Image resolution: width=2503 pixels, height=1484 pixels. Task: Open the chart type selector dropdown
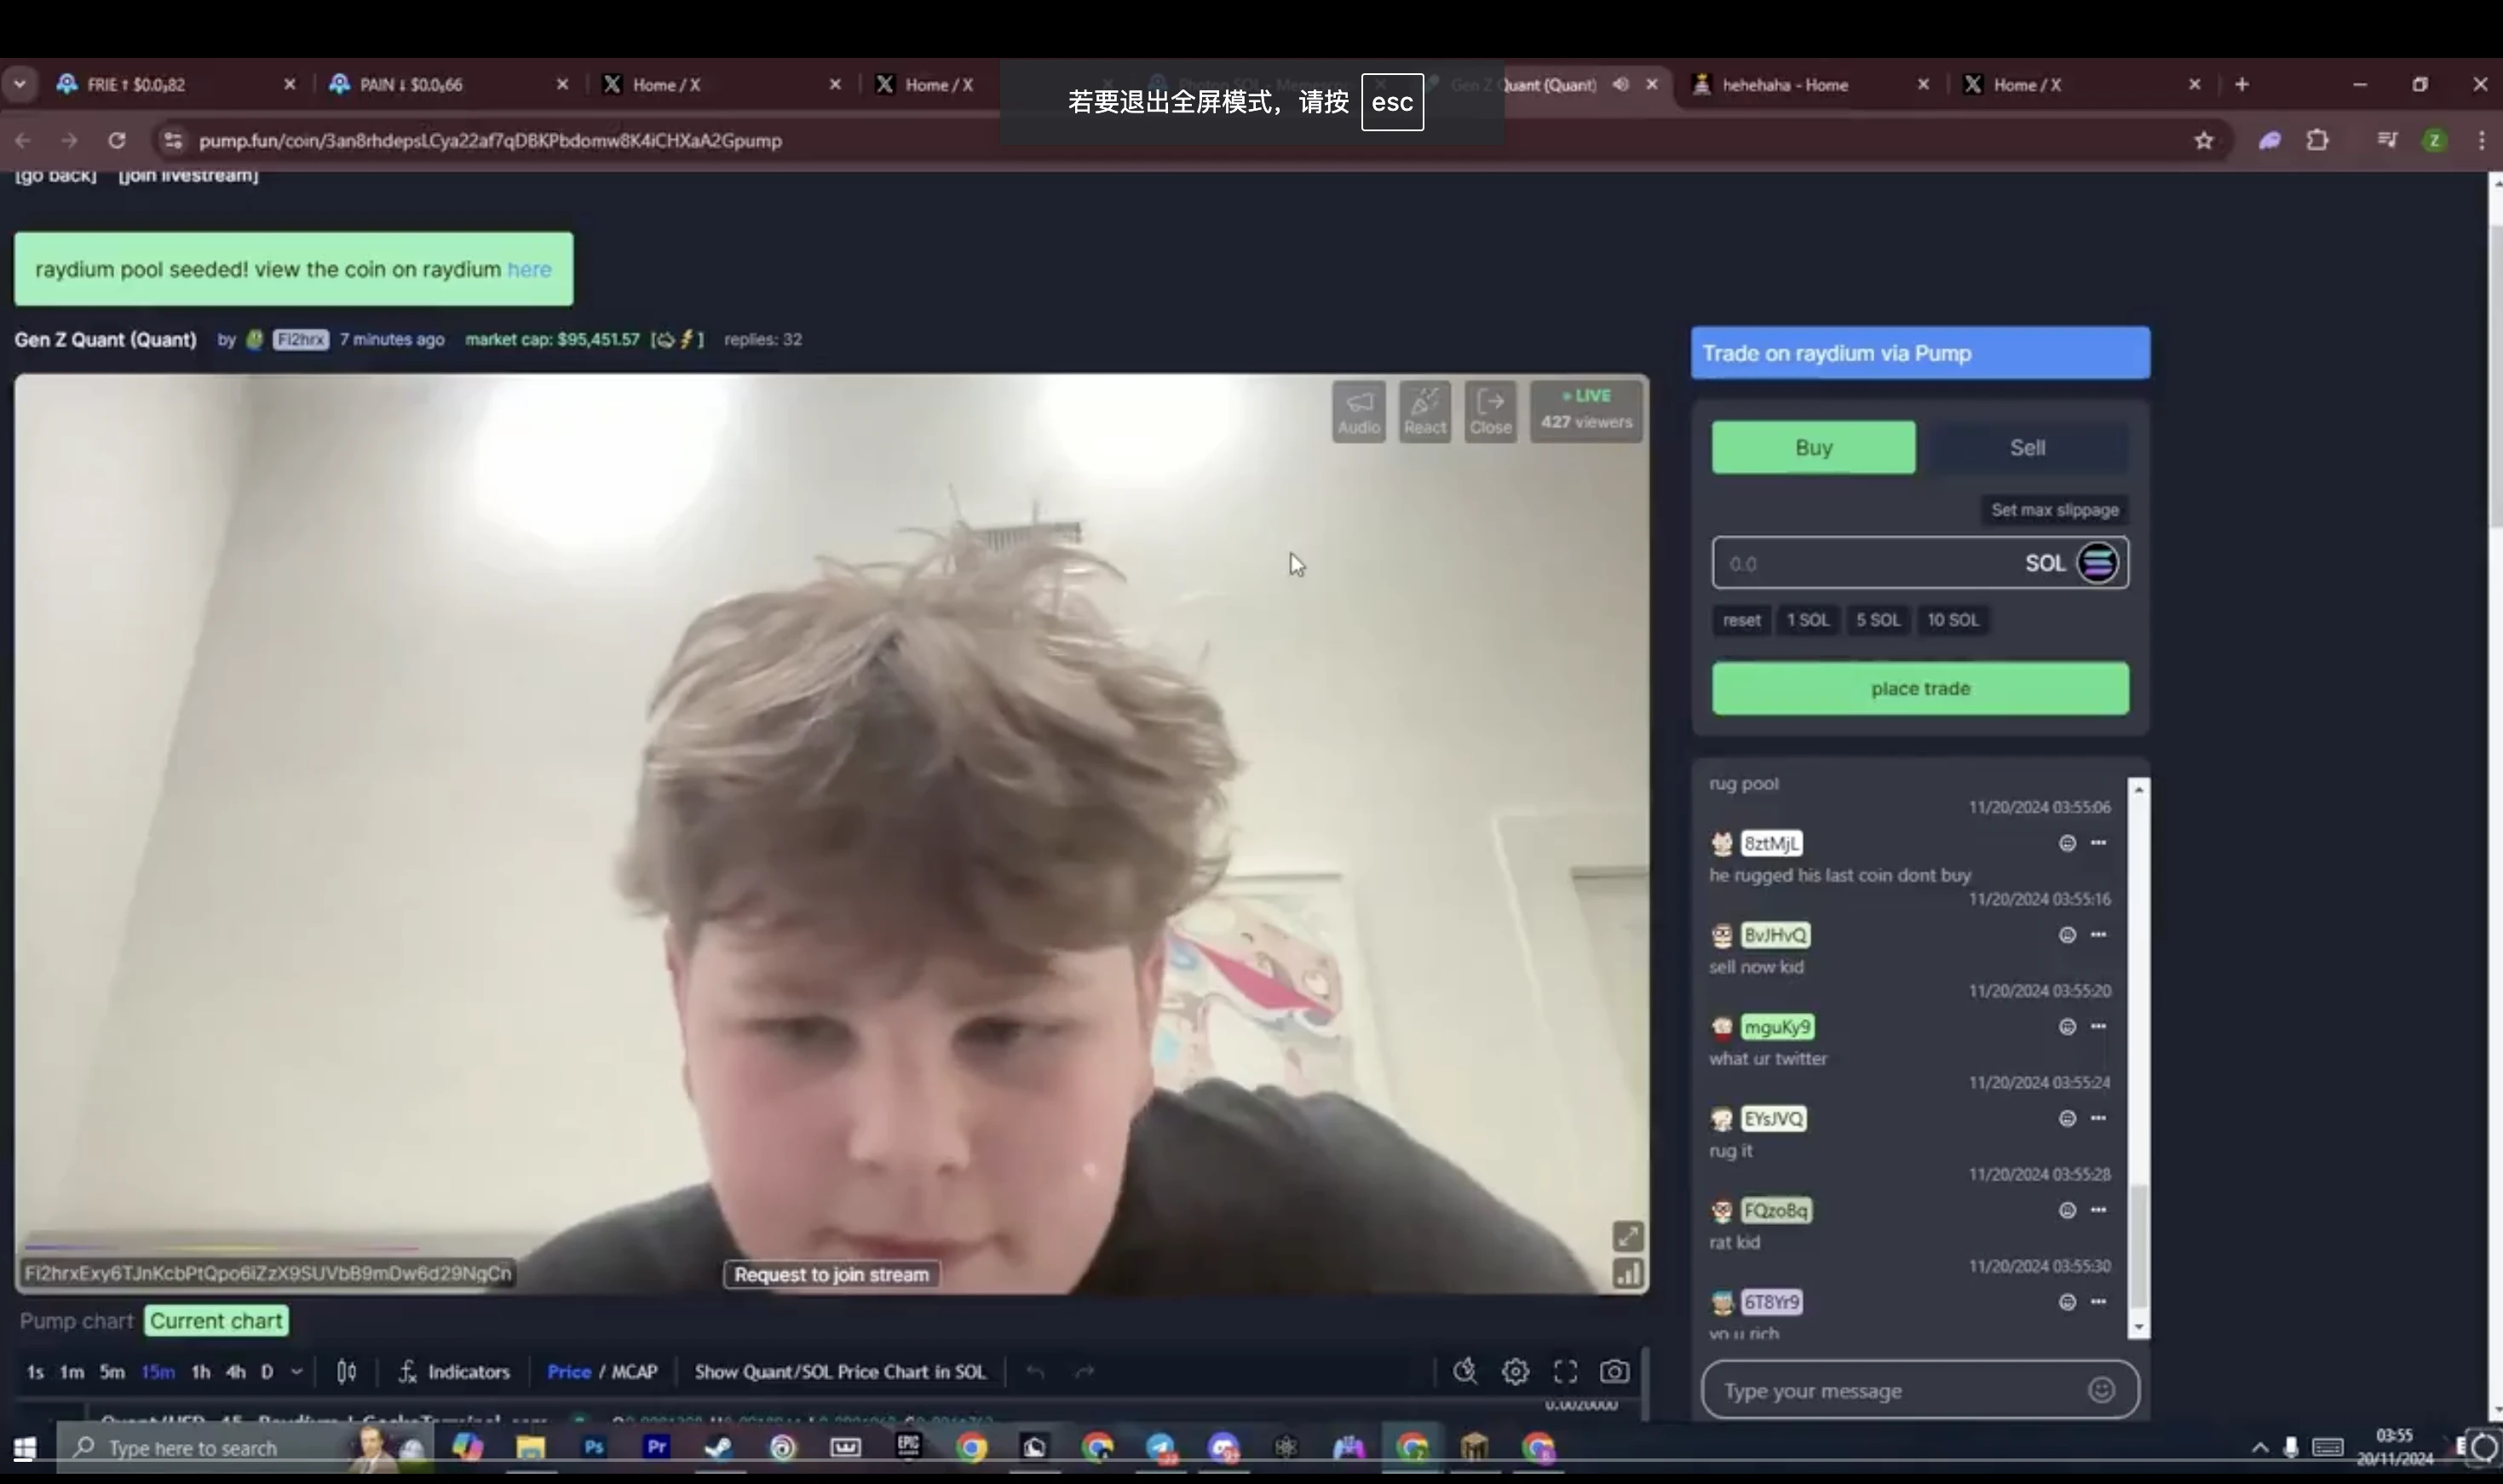pos(346,1371)
